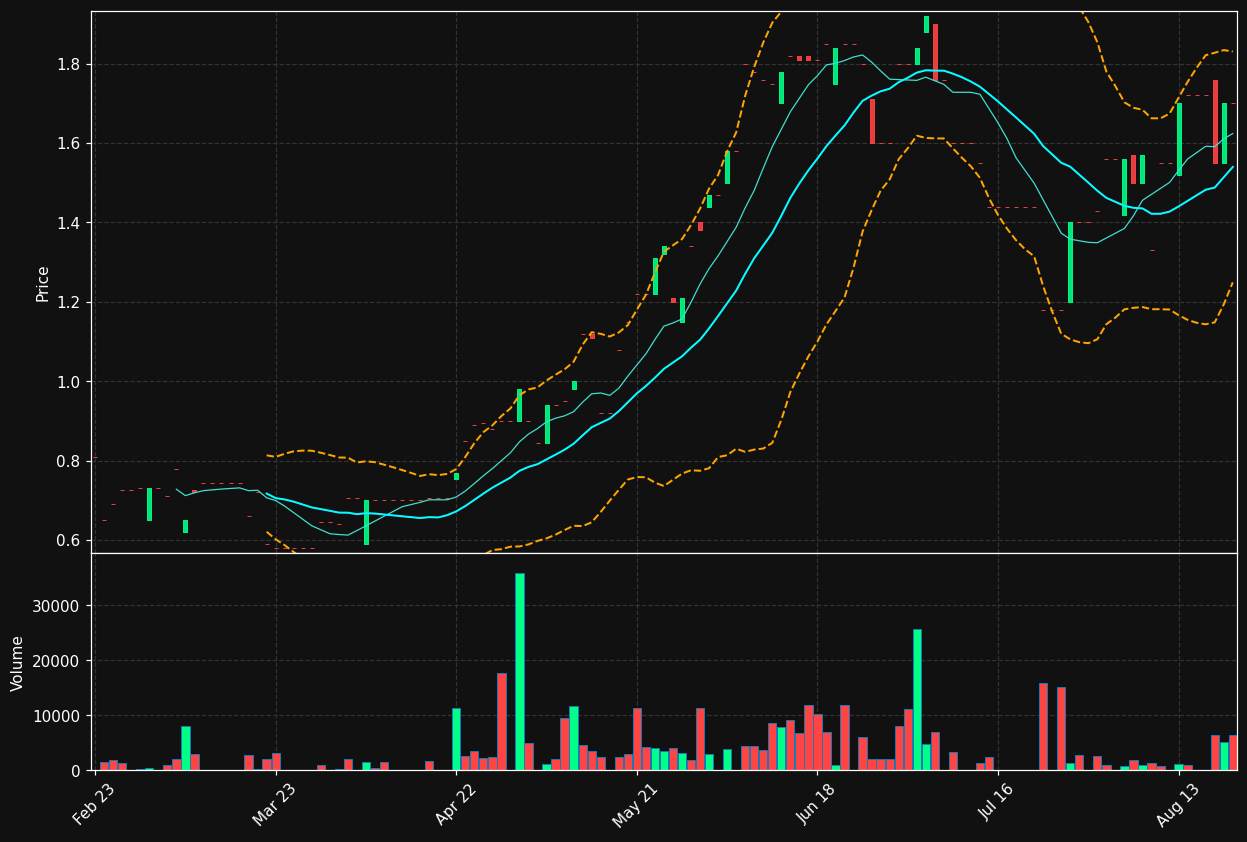Click the May 21 date label
Image resolution: width=1247 pixels, height=842 pixels.
pos(634,805)
